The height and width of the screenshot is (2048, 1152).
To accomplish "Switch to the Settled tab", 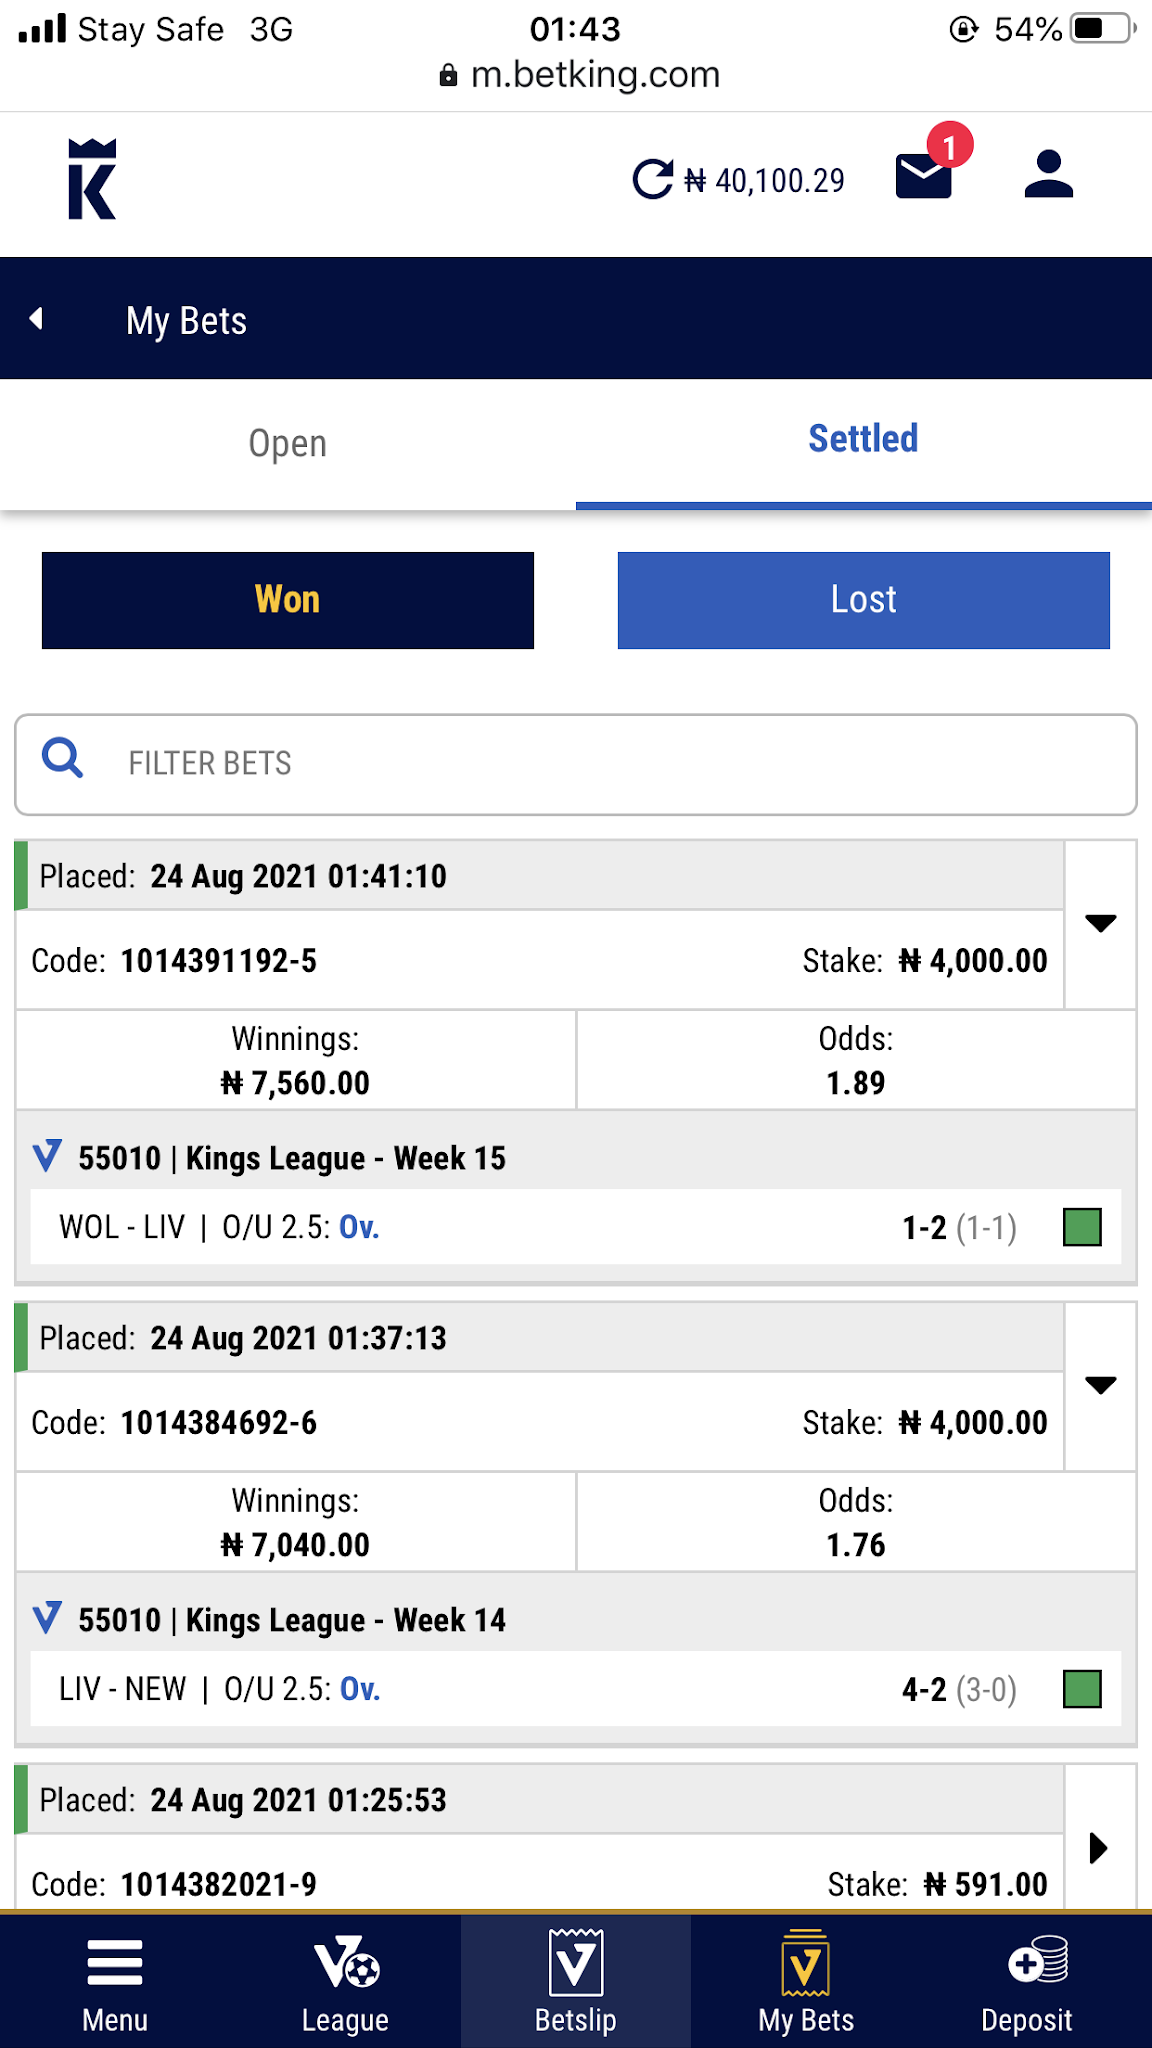I will tap(864, 440).
